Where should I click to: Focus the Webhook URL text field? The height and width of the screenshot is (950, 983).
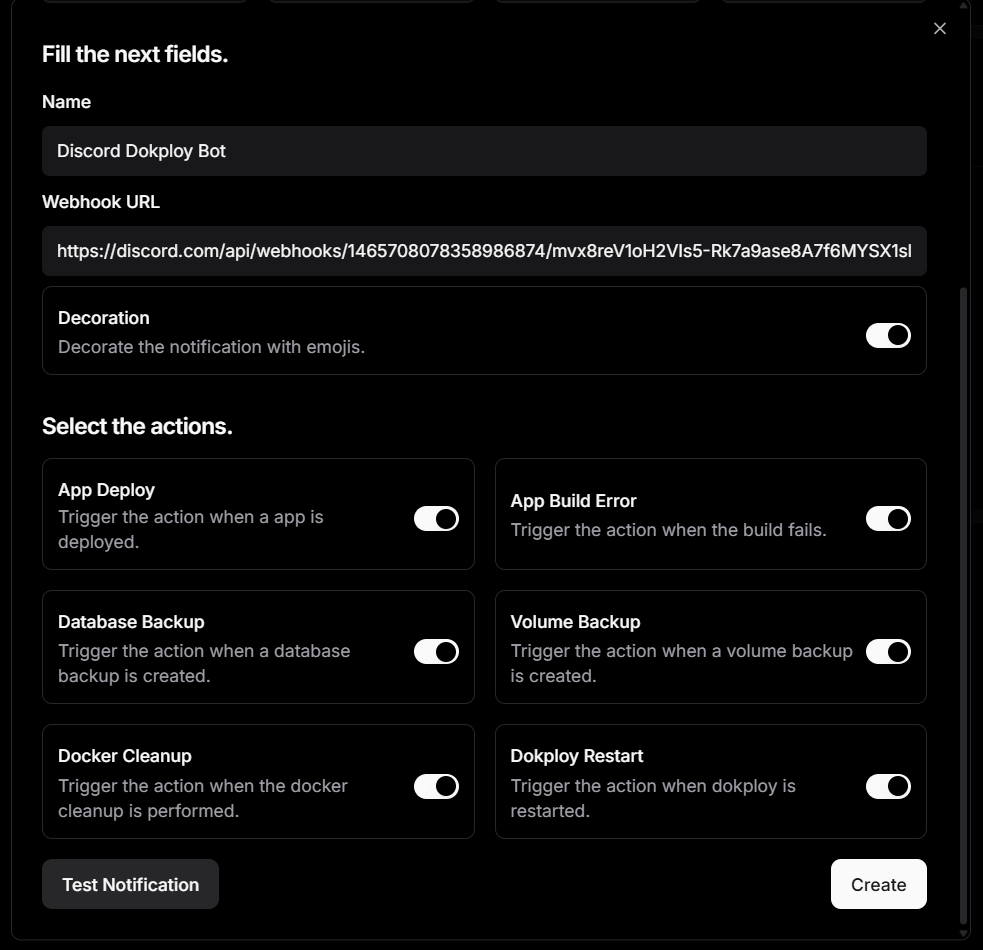pyautogui.click(x=484, y=251)
